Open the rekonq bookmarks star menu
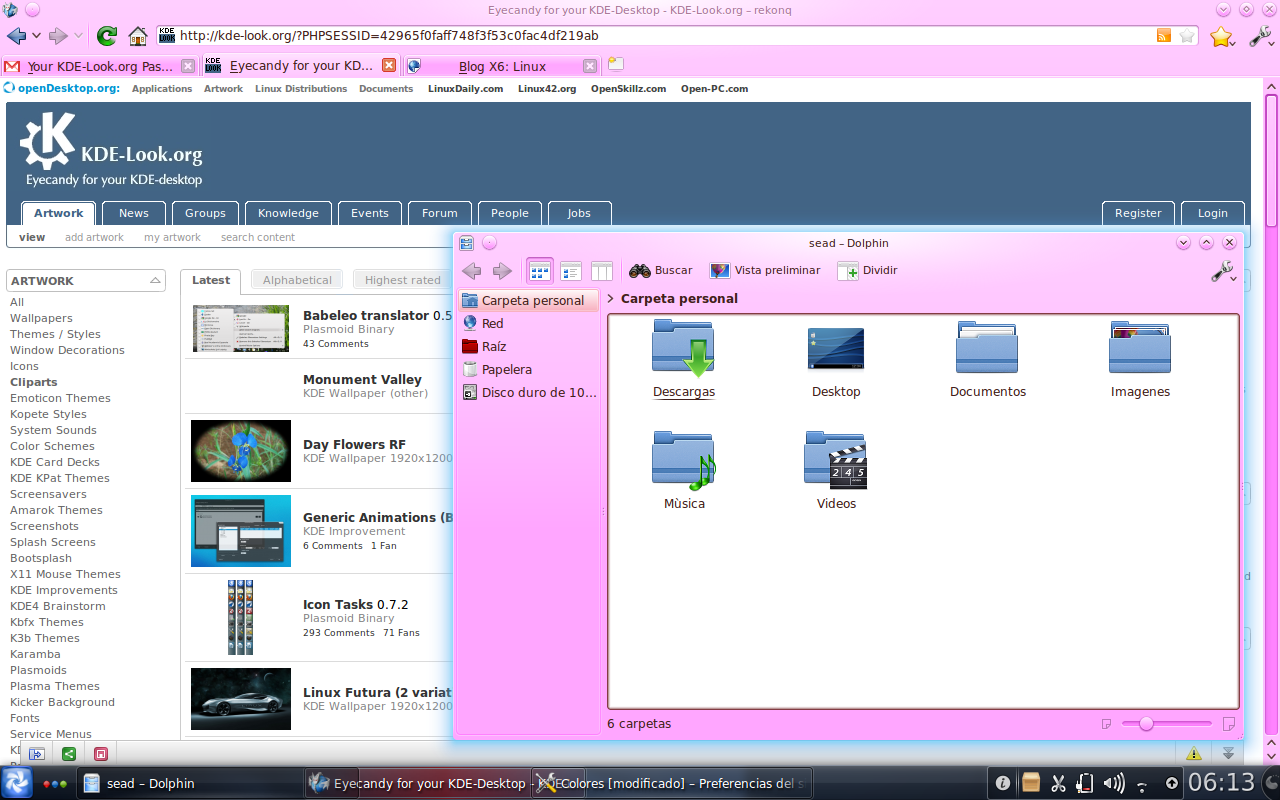 (1221, 37)
